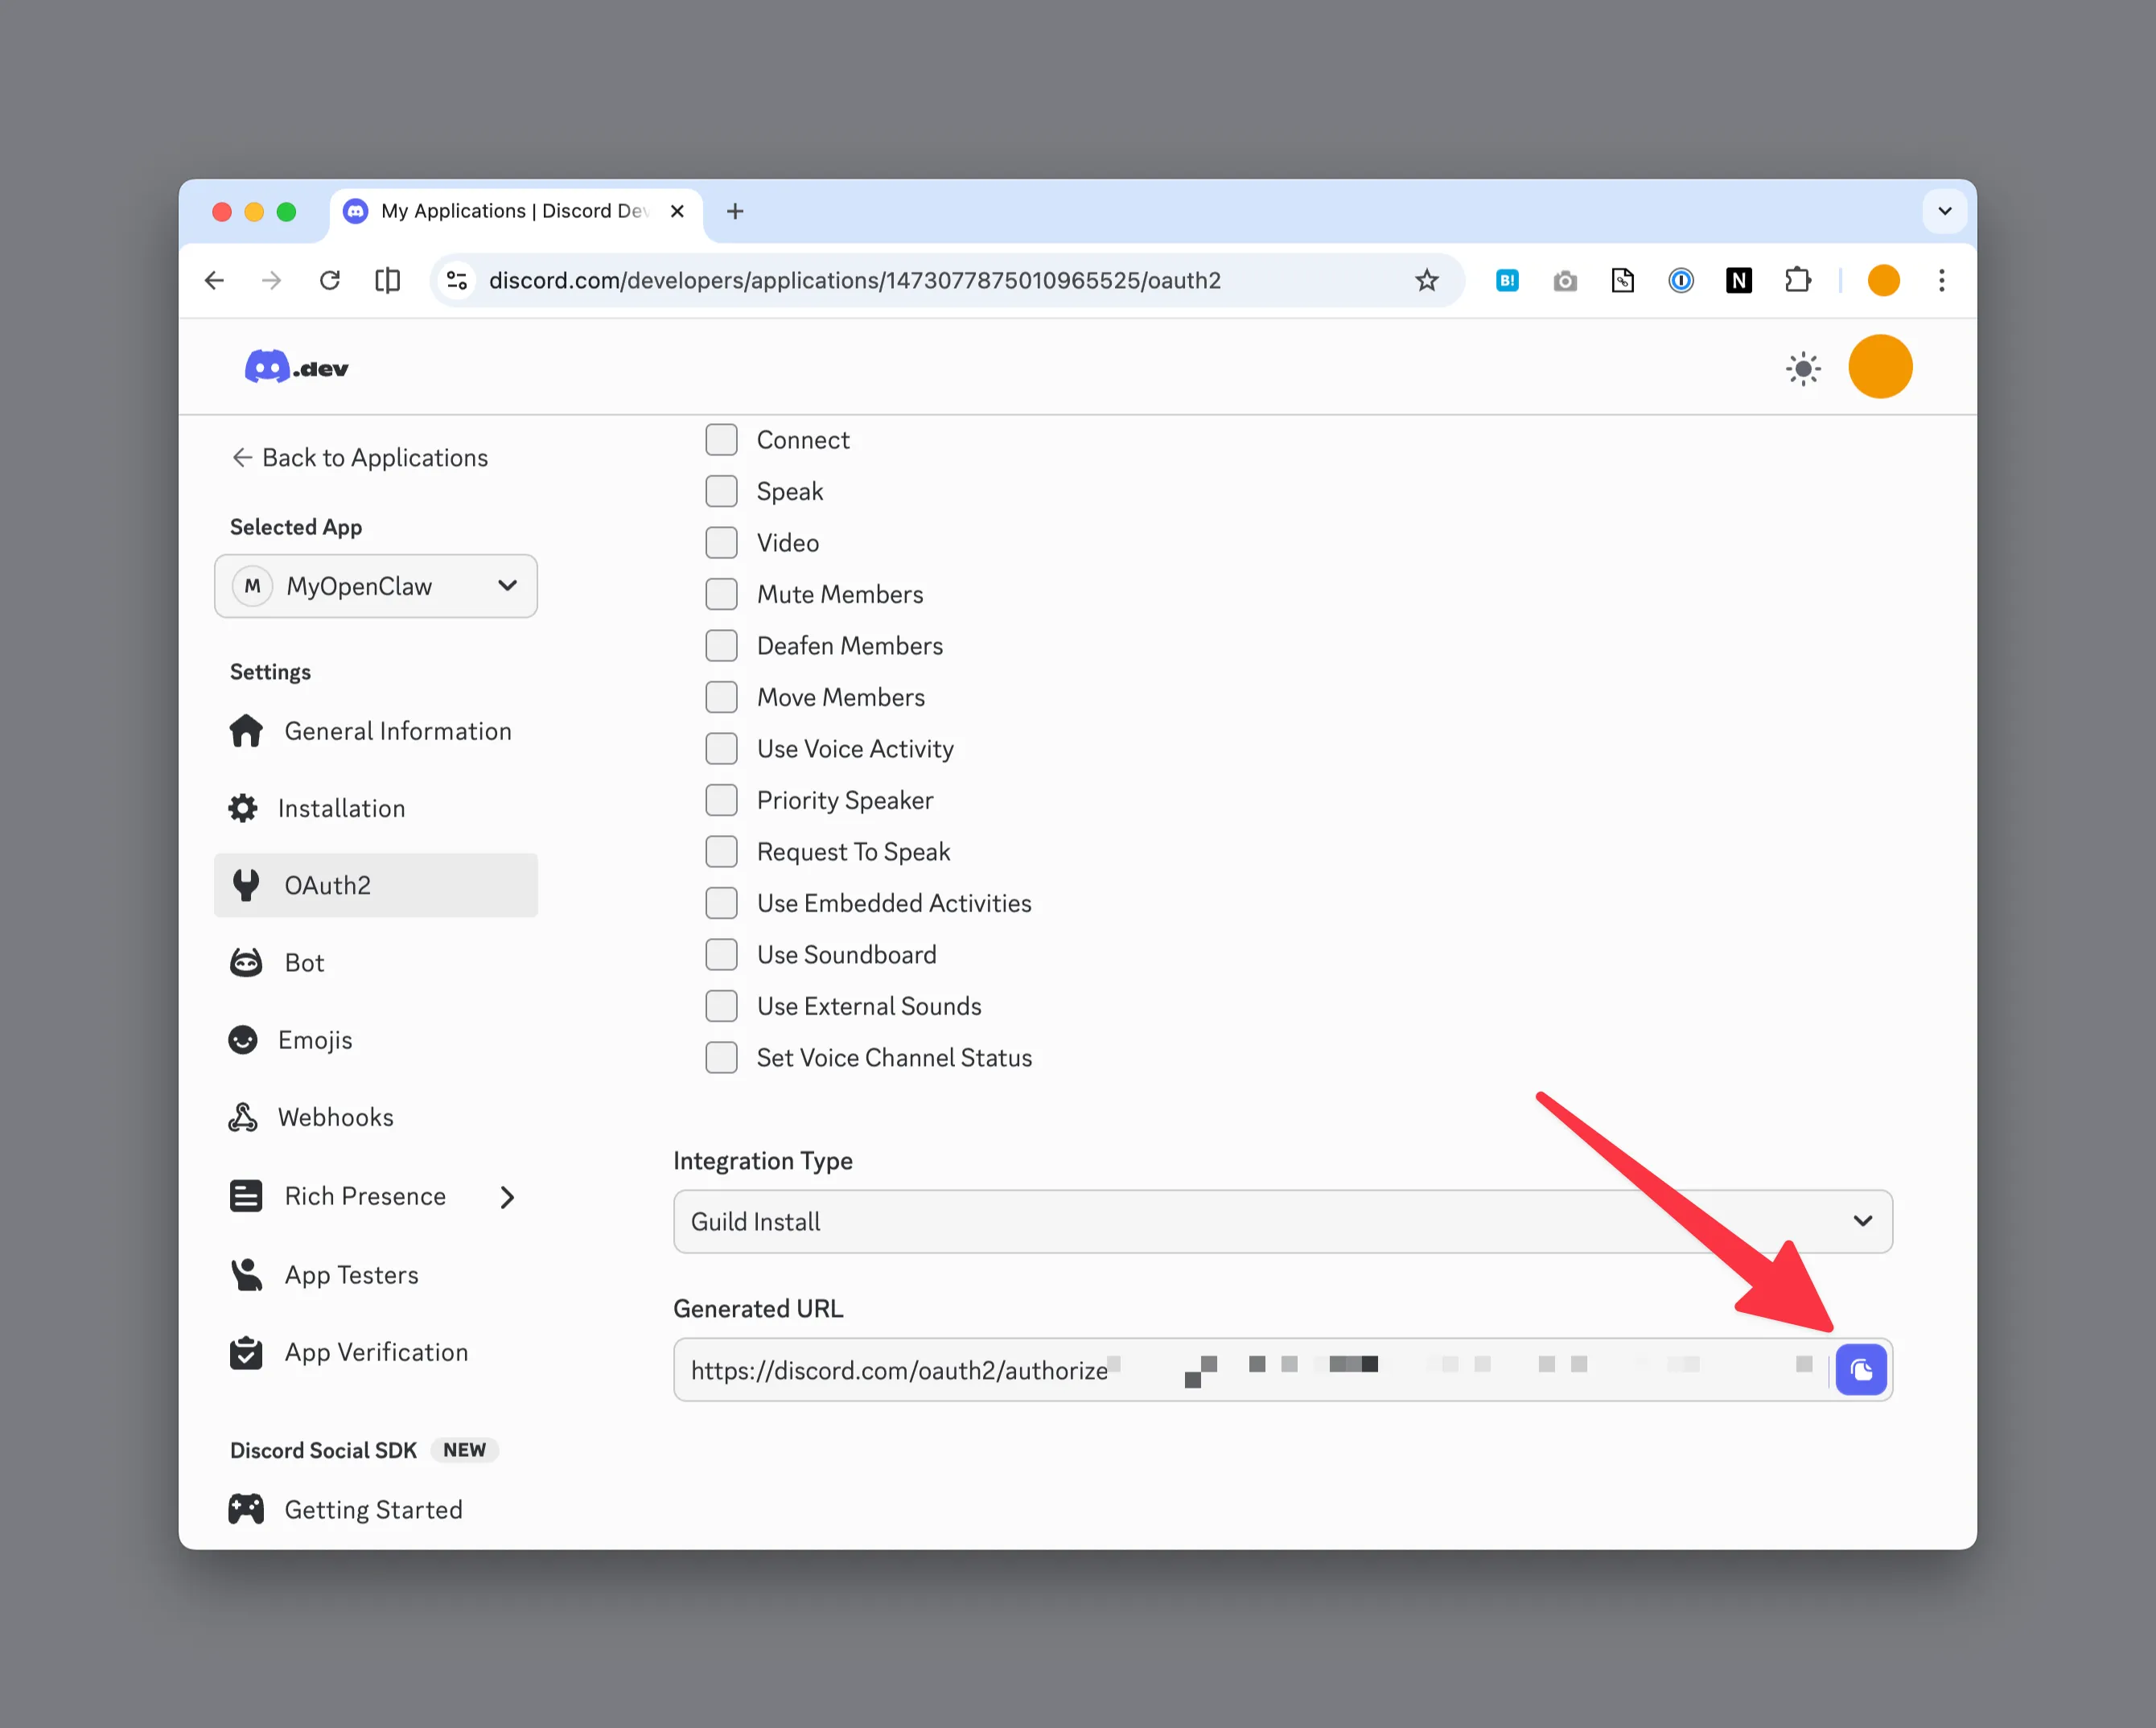Enable the Connect permission checkbox

coord(721,440)
